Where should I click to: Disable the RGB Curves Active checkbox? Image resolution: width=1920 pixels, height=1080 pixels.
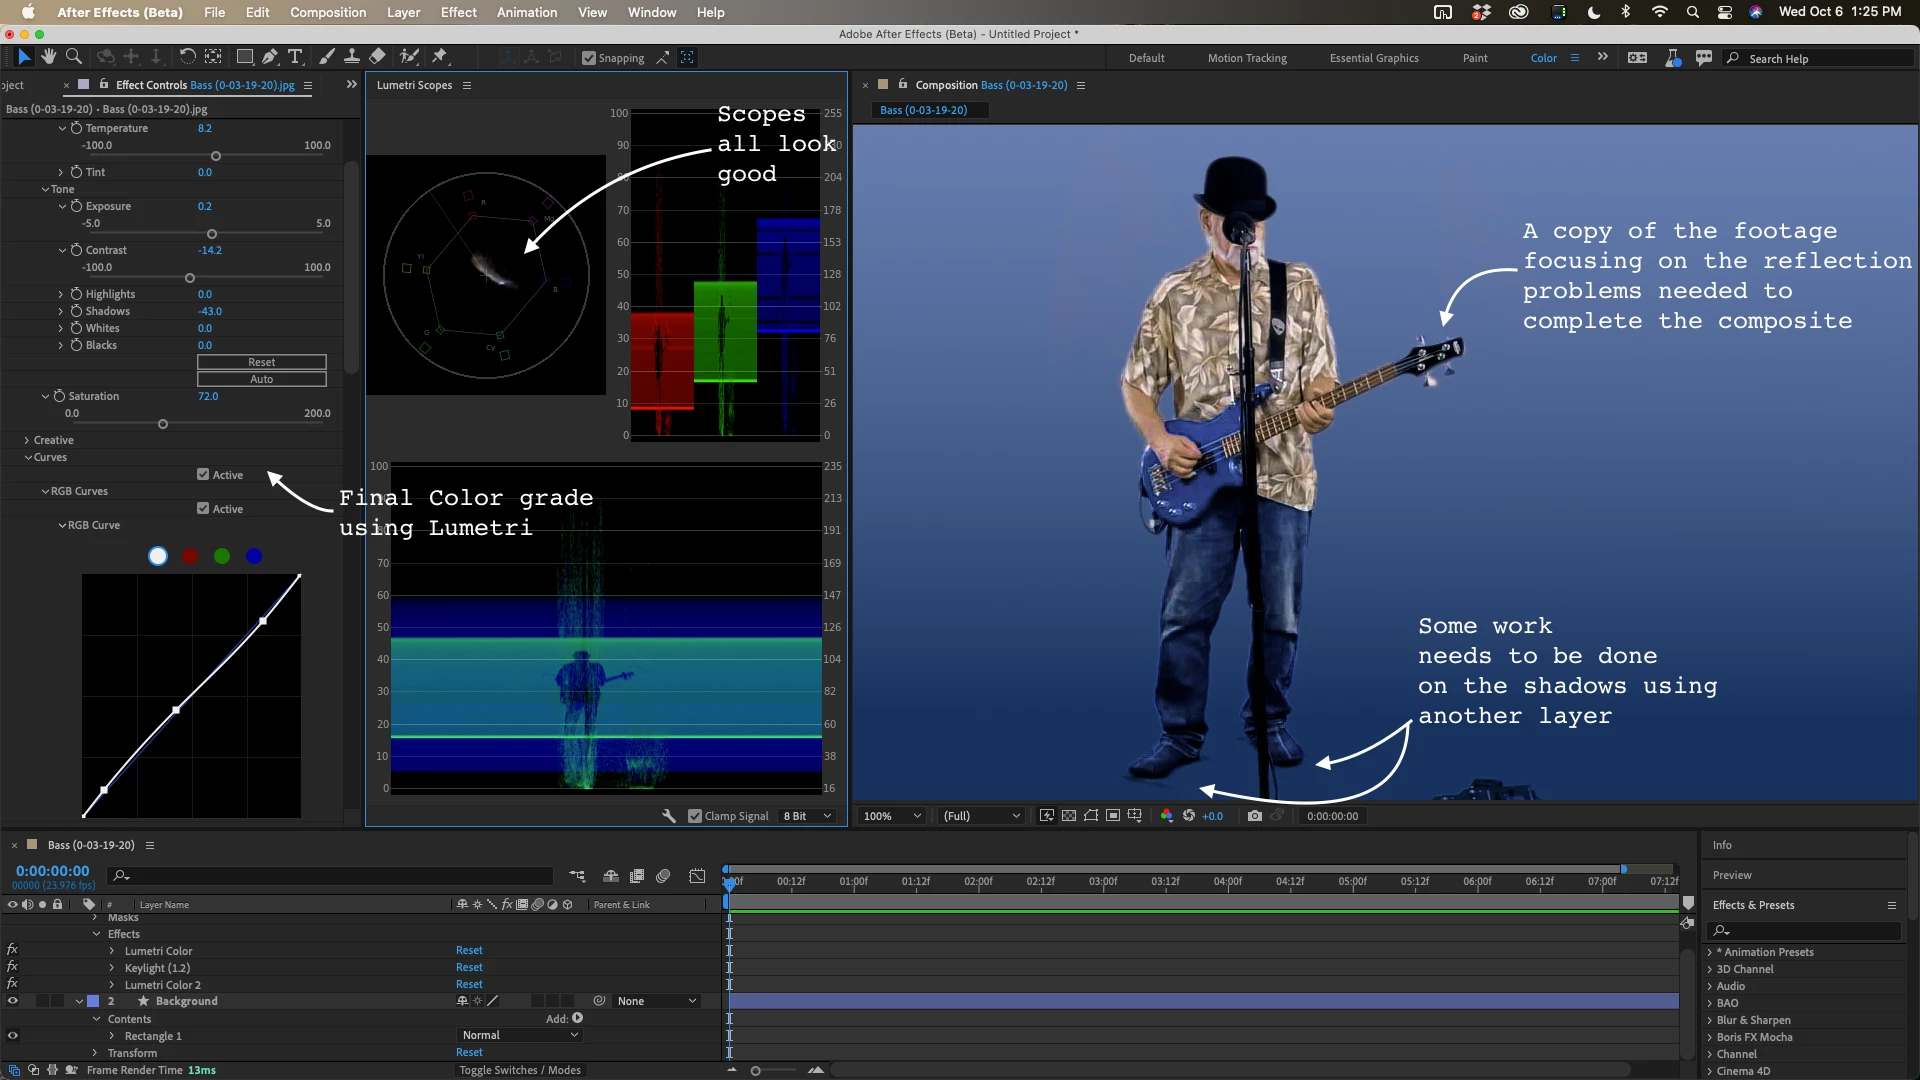pyautogui.click(x=203, y=508)
